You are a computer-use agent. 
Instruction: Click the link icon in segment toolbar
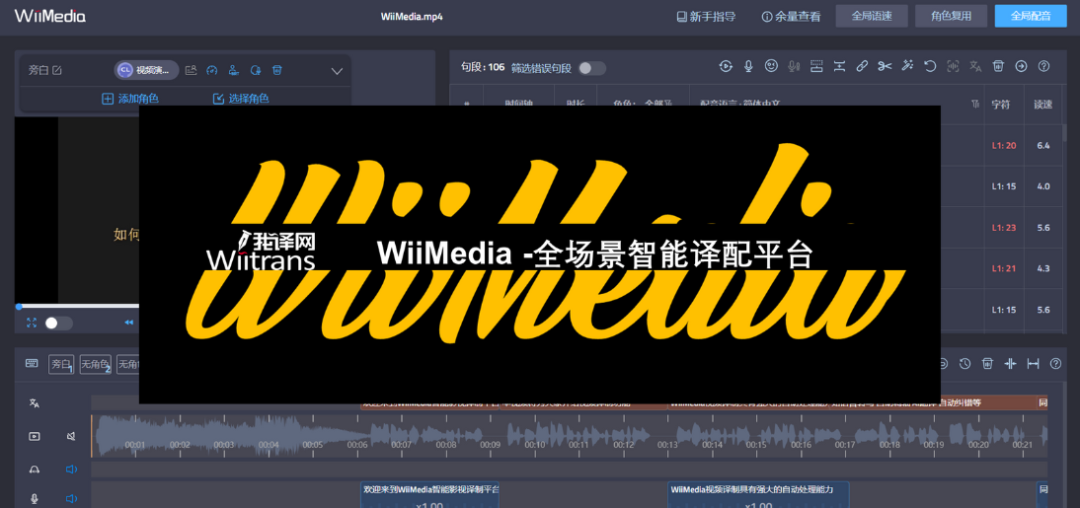tap(862, 67)
